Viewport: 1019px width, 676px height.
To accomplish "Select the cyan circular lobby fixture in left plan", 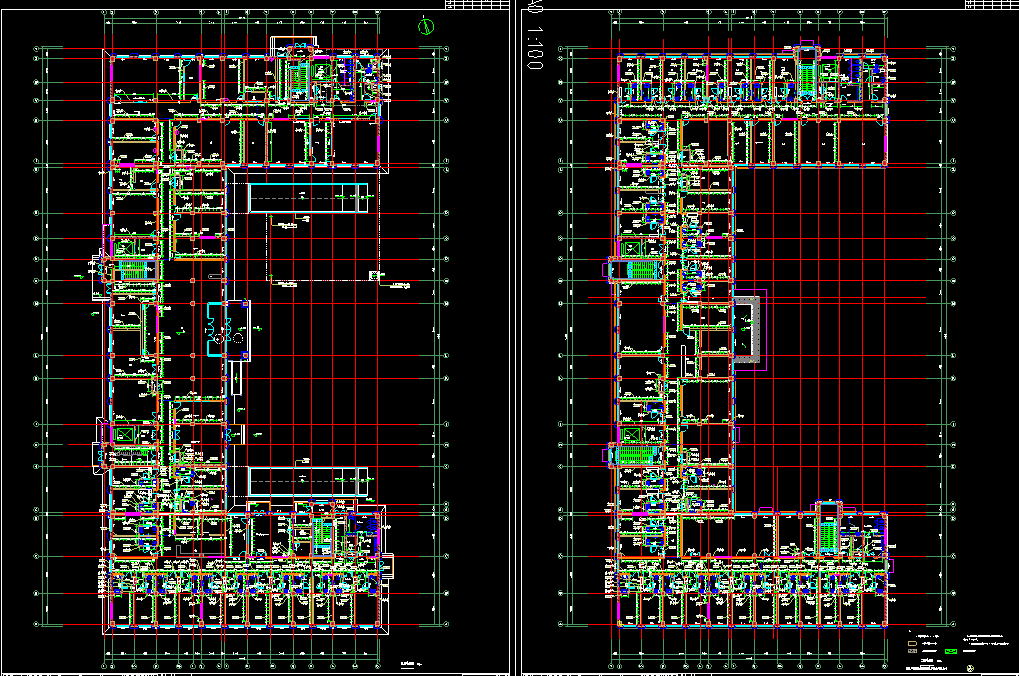I will pos(227,328).
